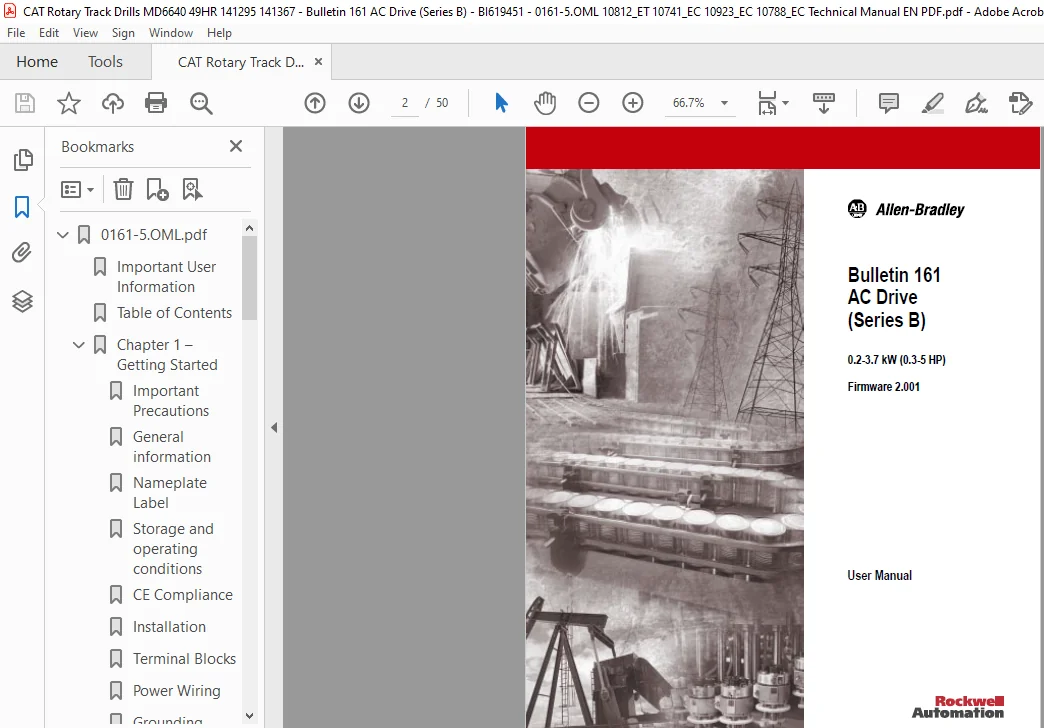Click the Fit page width icon
The width and height of the screenshot is (1044, 728).
[767, 103]
